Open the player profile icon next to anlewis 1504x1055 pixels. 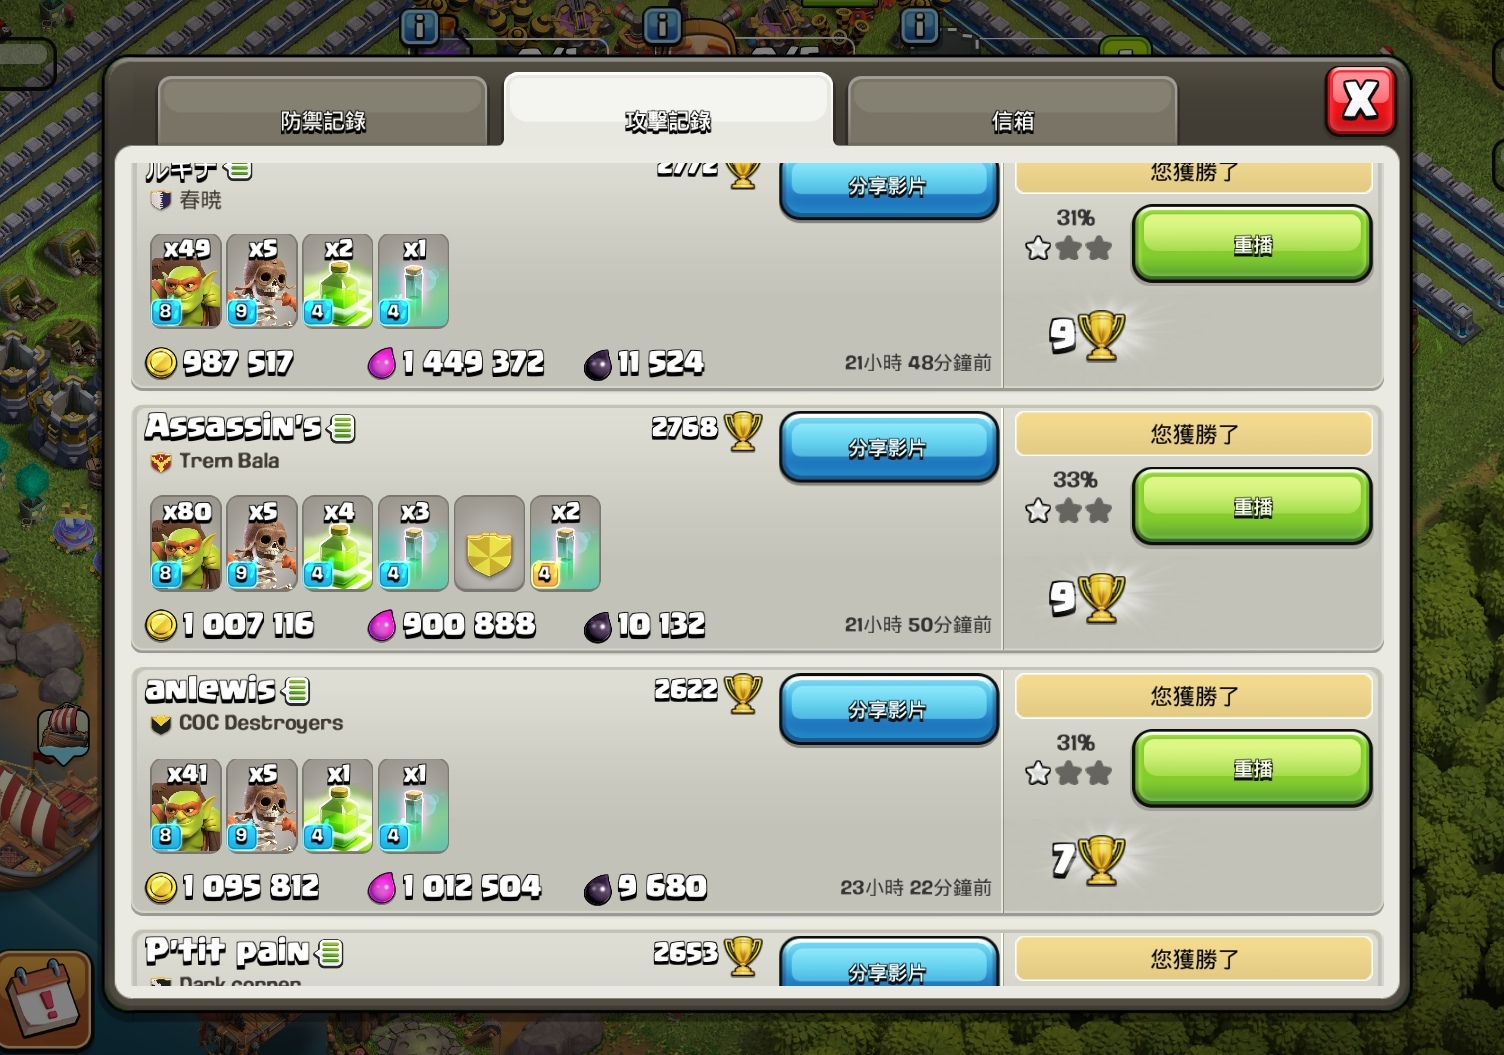(x=296, y=690)
